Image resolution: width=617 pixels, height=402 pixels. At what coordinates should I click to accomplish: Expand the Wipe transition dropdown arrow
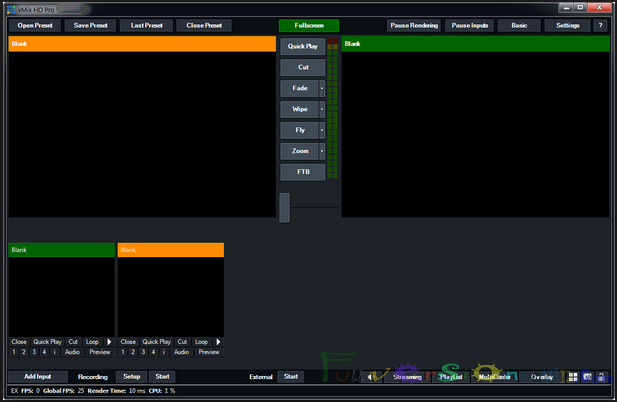[322, 109]
